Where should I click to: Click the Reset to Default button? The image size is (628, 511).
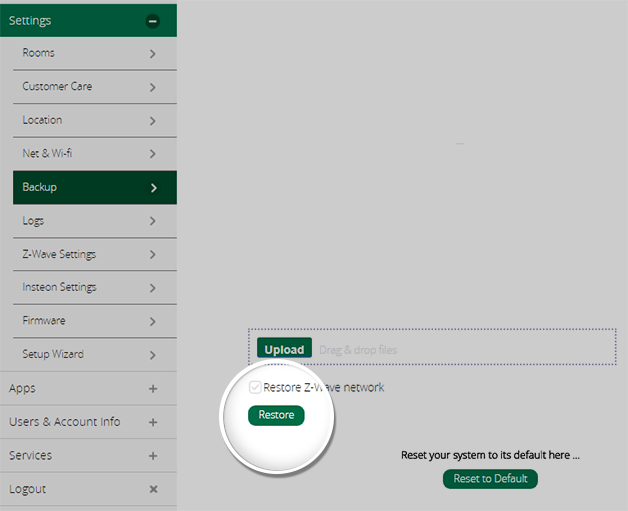[x=490, y=479]
